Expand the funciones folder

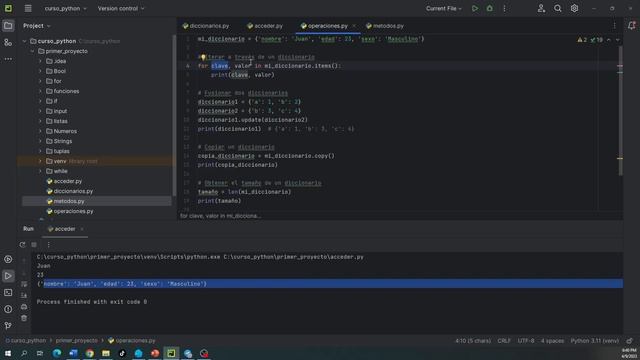coord(40,91)
